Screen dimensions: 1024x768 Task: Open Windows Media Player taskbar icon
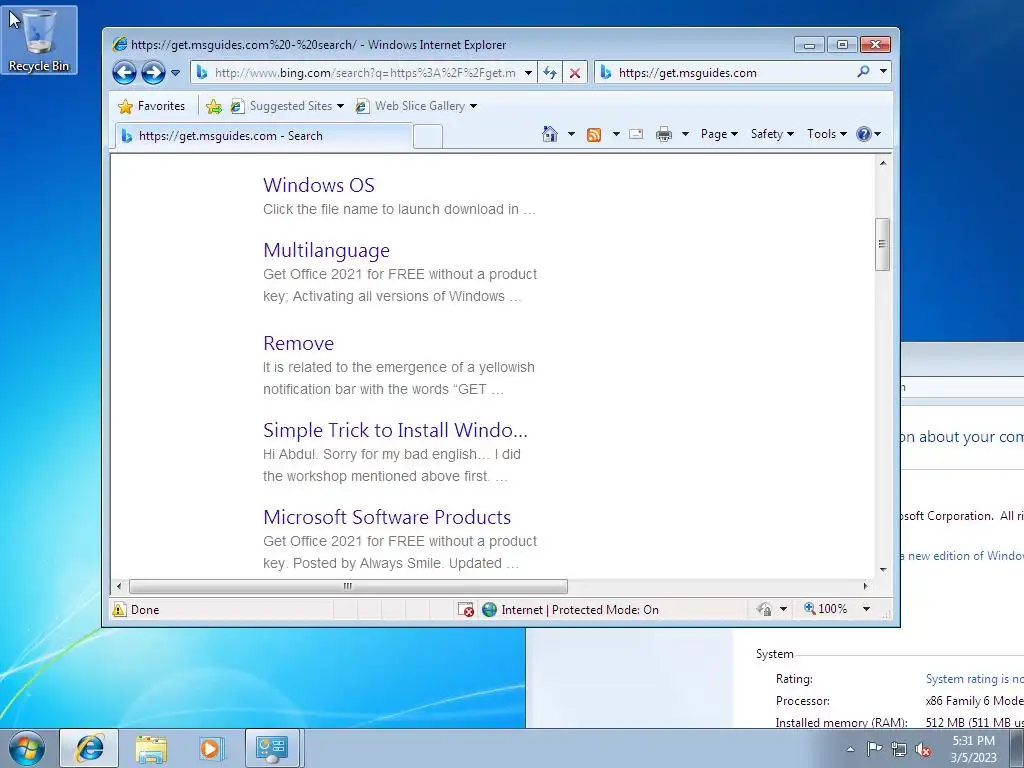[212, 748]
